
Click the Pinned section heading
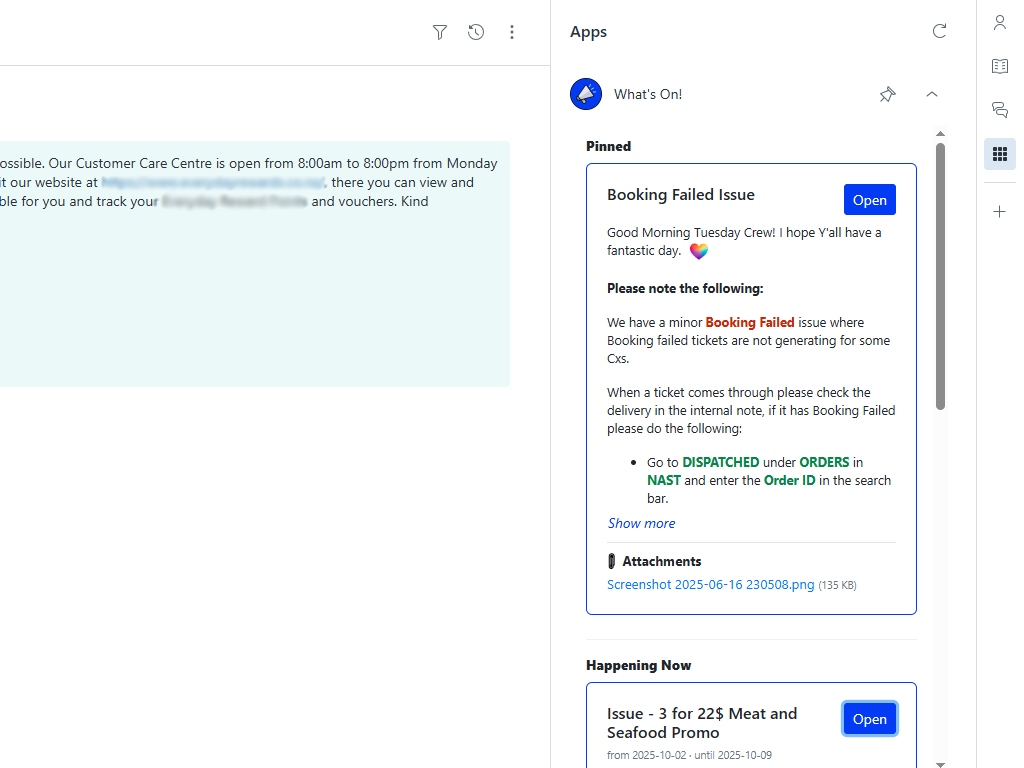608,146
